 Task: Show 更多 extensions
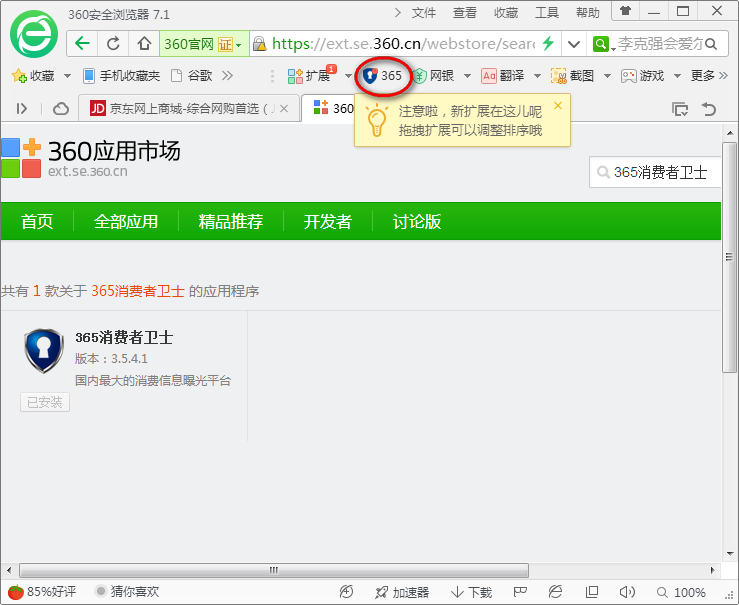709,75
